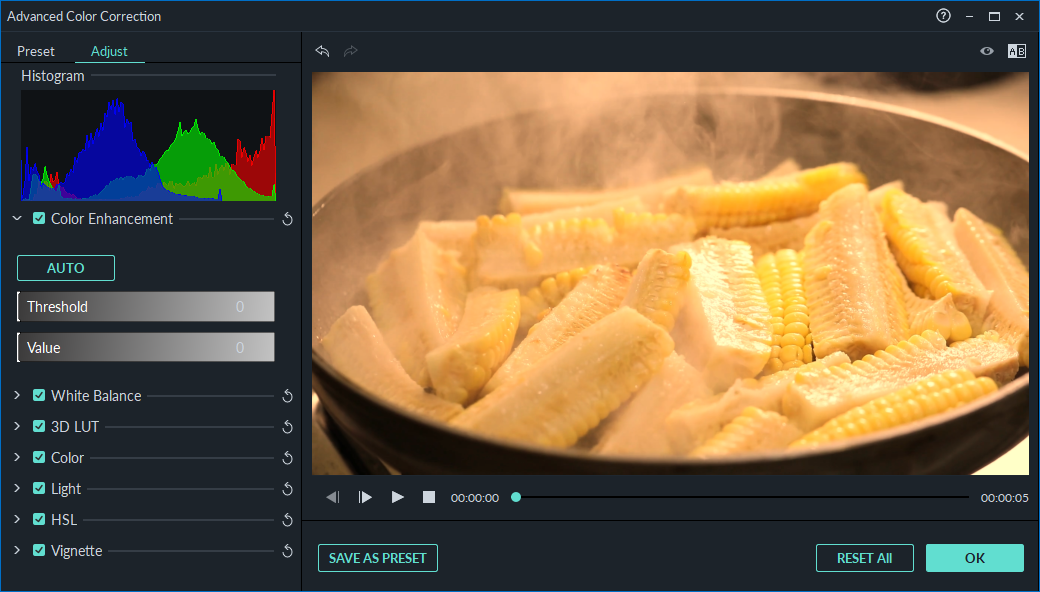Screen dimensions: 1040x592
Task: Expand the White Balance section
Action: click(x=17, y=396)
